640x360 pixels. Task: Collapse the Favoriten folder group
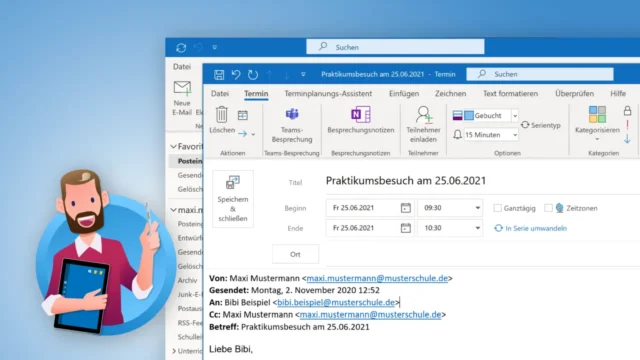(x=174, y=146)
